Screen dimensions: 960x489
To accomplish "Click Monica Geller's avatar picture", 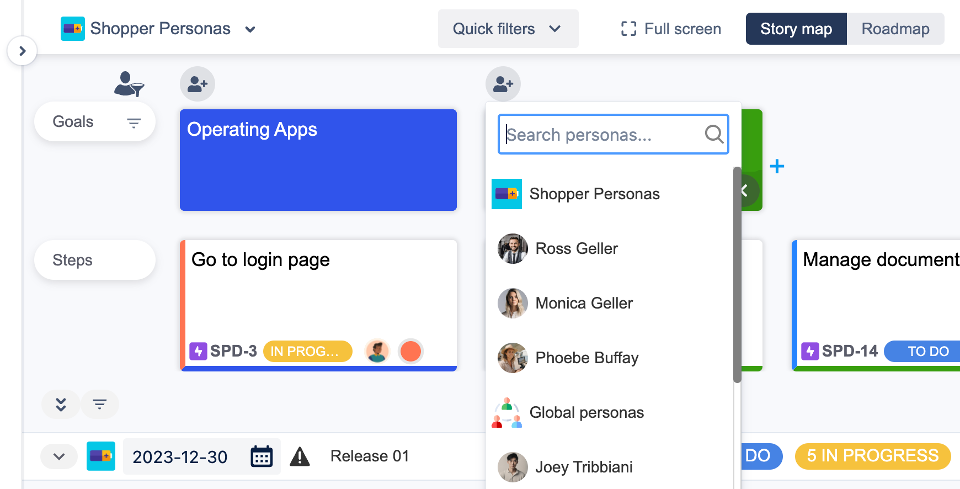I will point(512,303).
